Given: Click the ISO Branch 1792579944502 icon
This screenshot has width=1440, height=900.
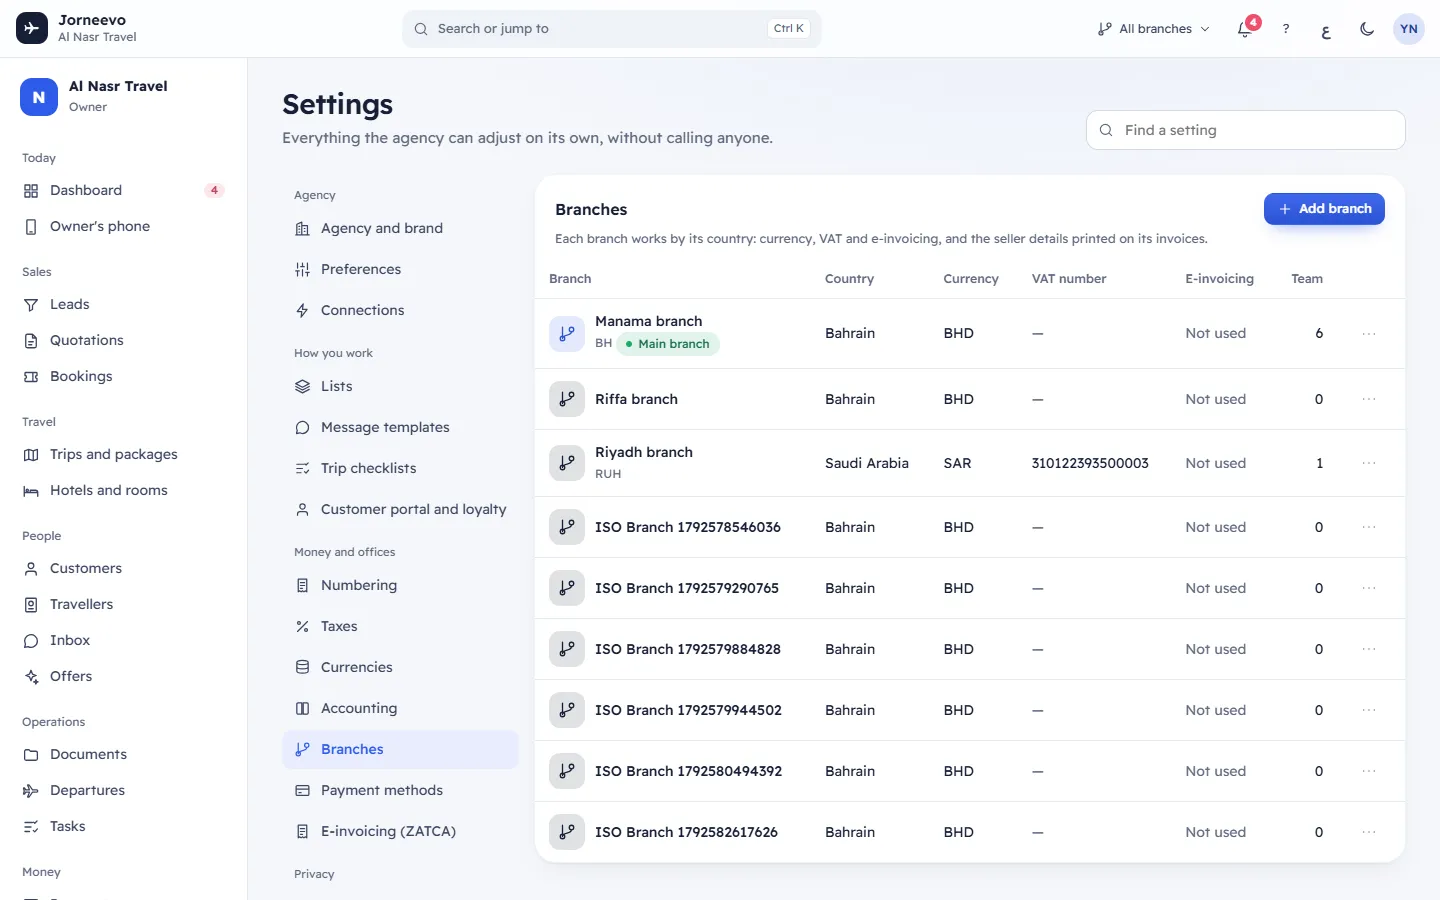Looking at the screenshot, I should pos(567,710).
